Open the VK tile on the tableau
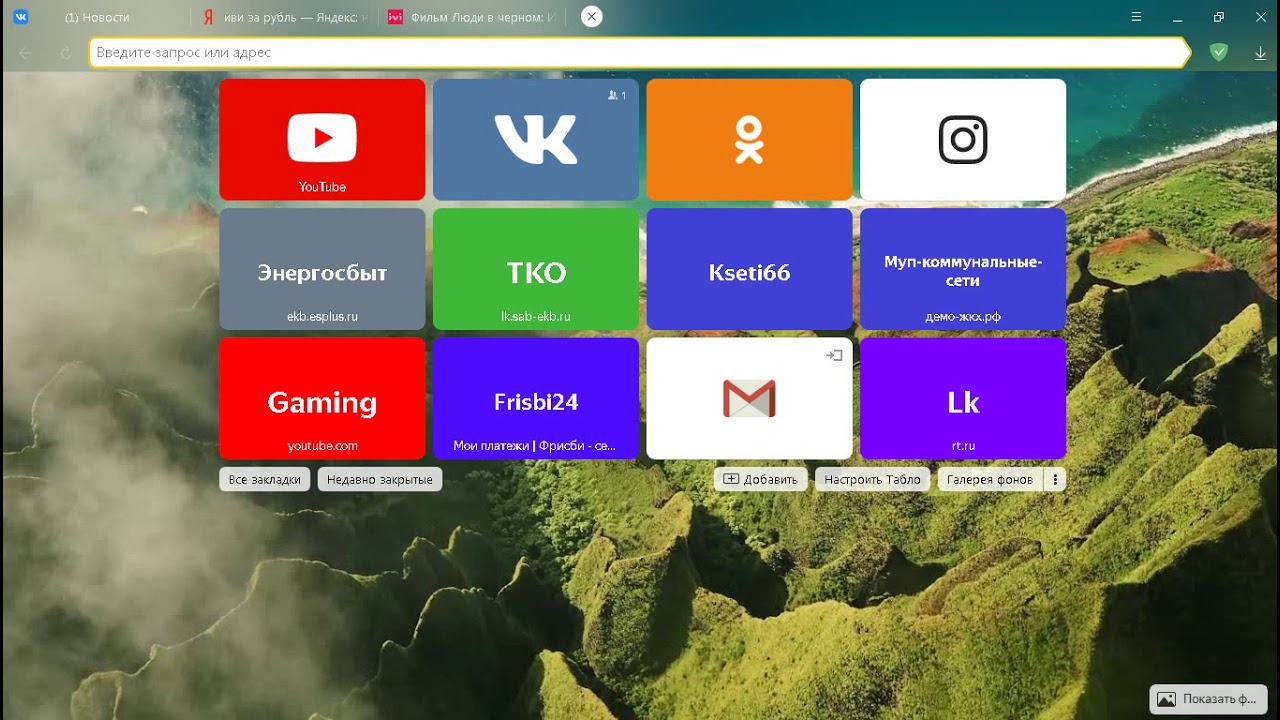1280x720 pixels. (536, 139)
